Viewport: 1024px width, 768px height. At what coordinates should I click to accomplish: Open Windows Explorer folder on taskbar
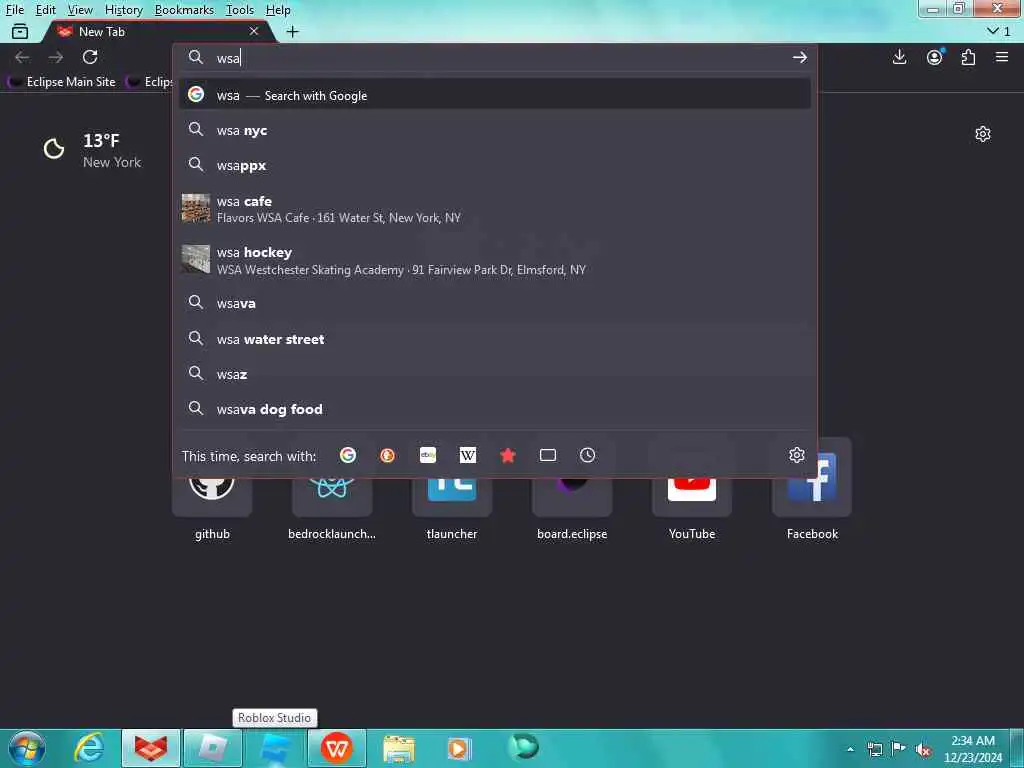coord(398,748)
